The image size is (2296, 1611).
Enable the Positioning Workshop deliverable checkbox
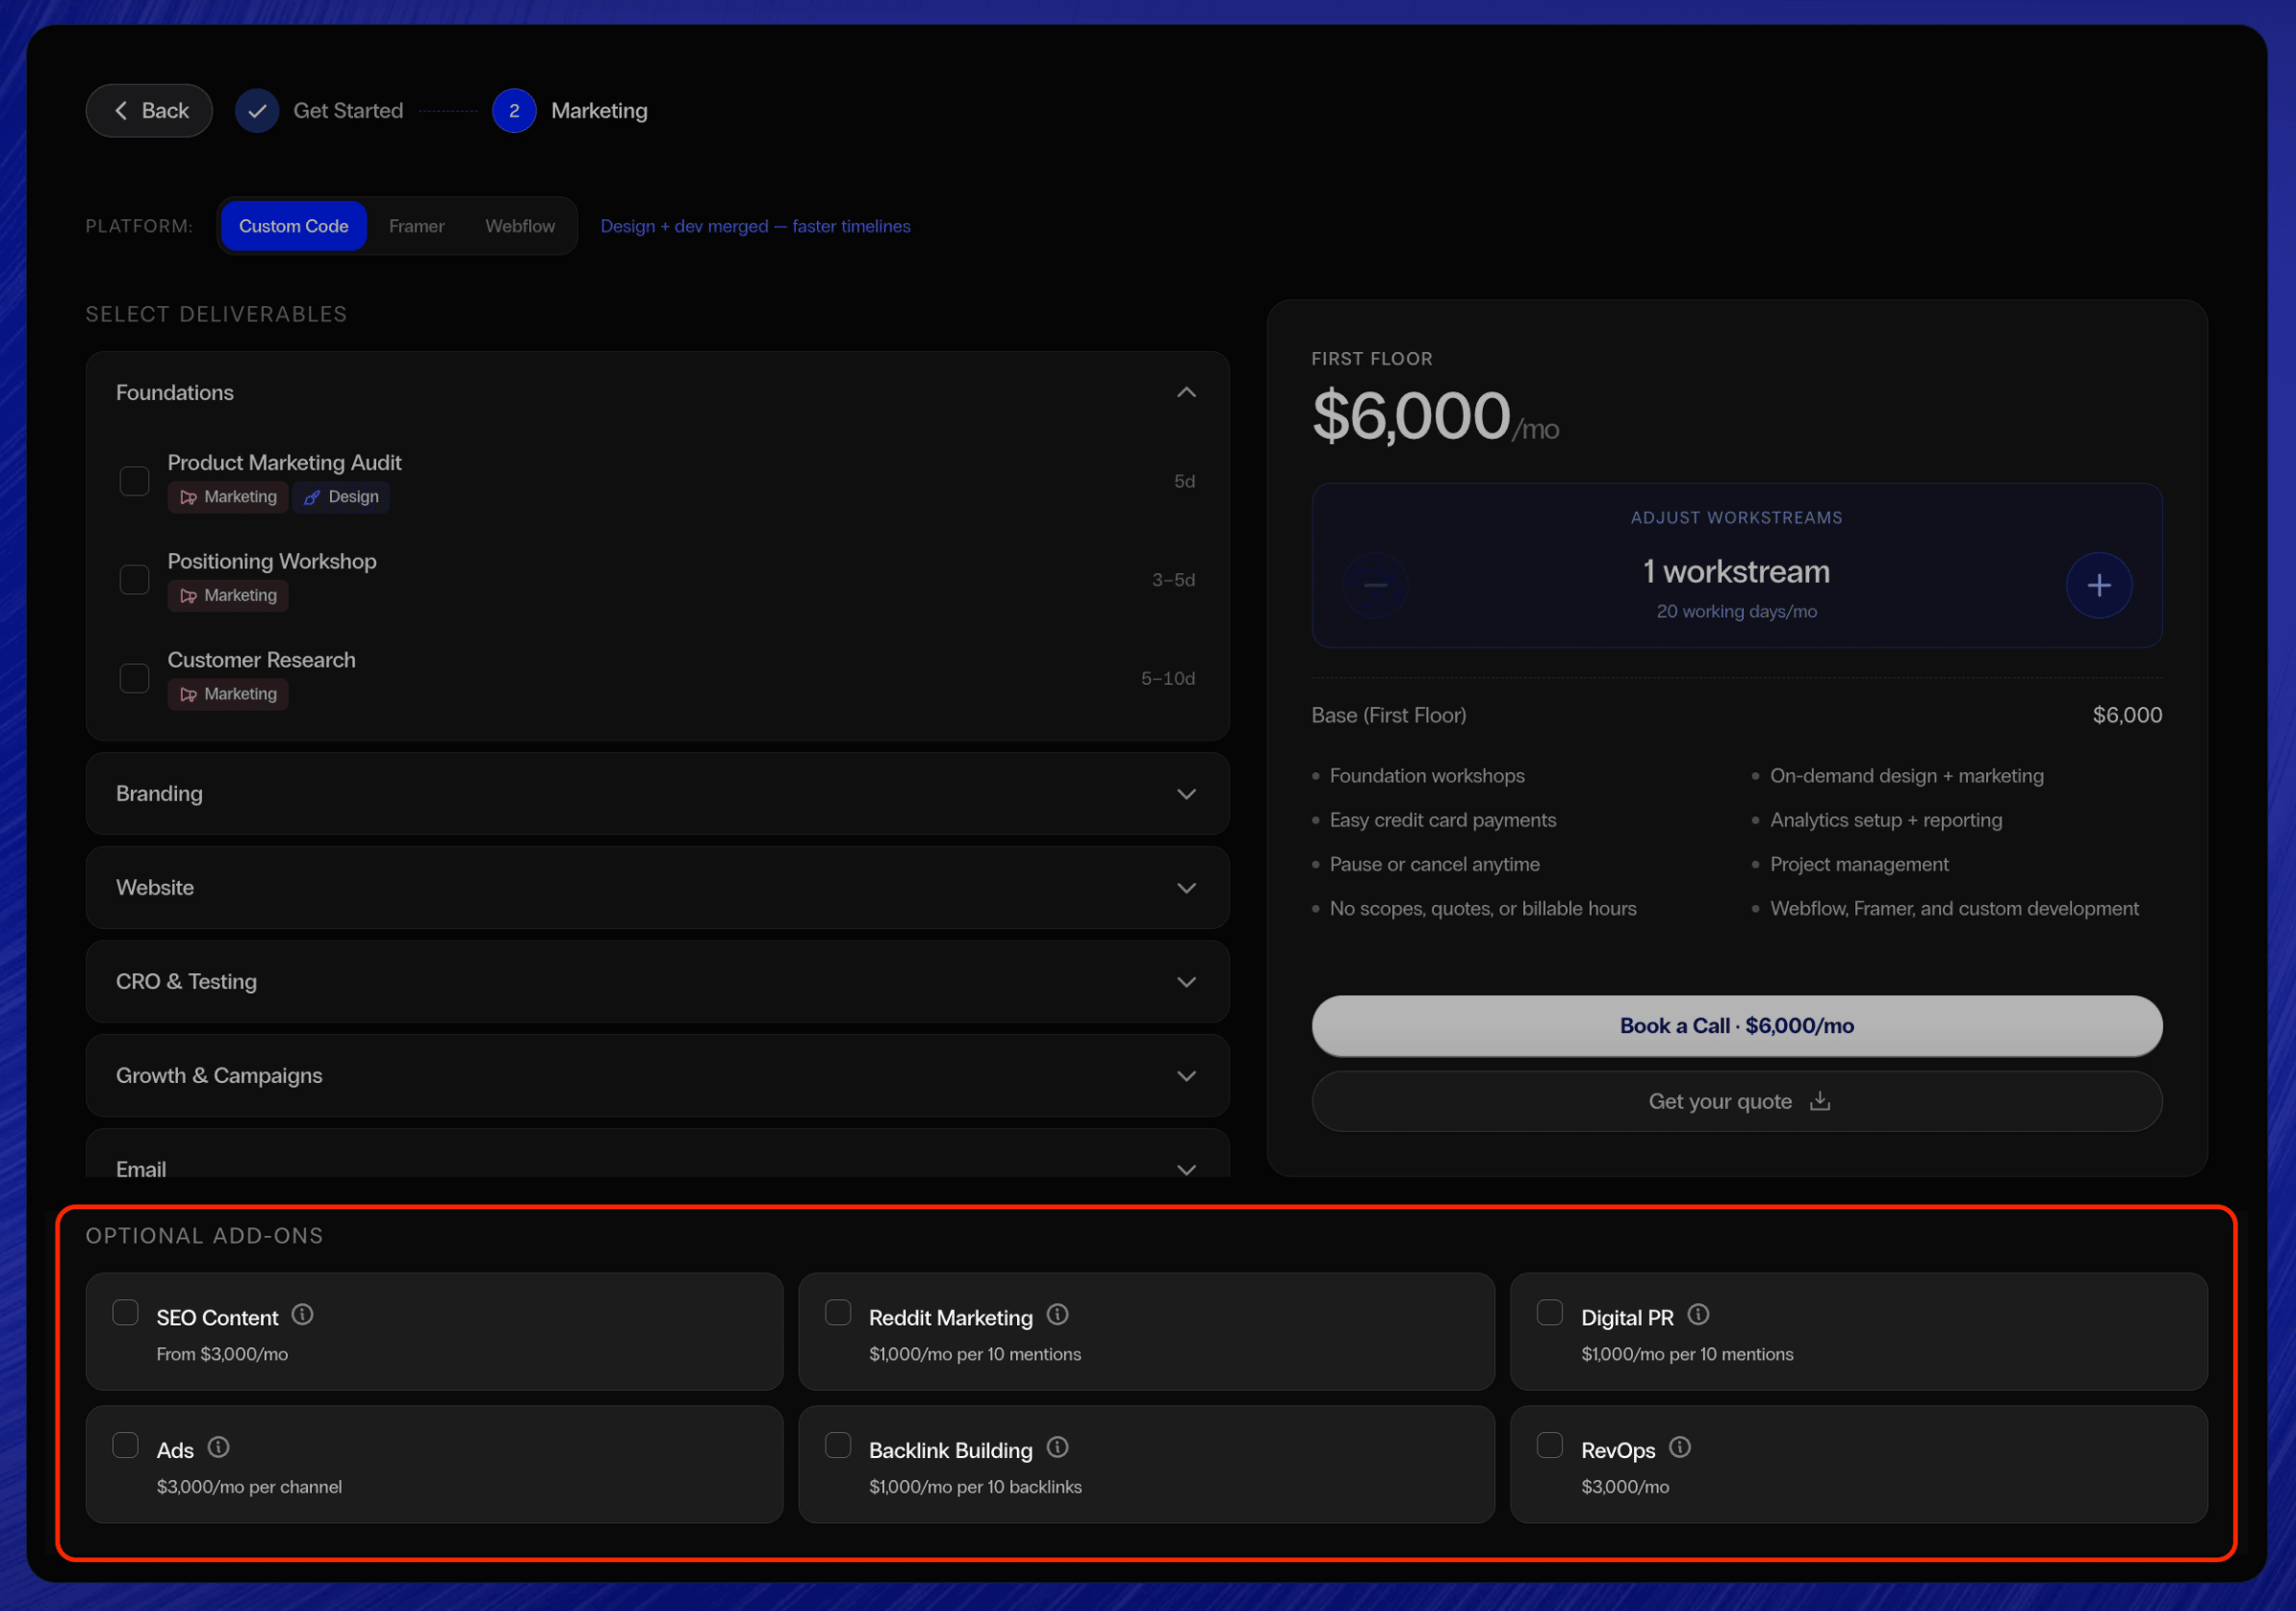[134, 580]
